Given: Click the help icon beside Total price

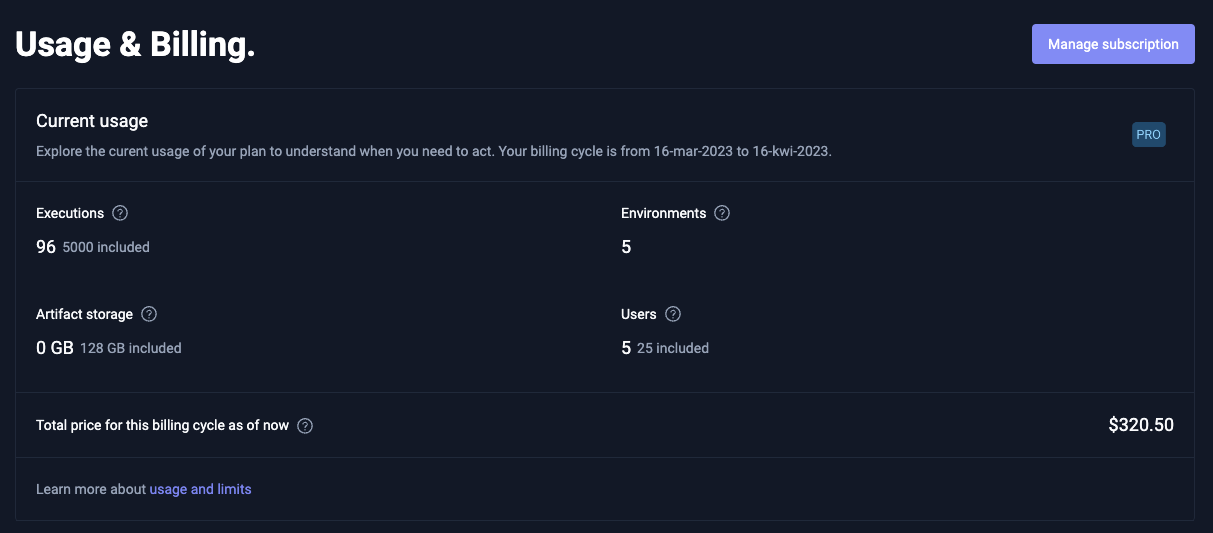Looking at the screenshot, I should click(x=305, y=426).
